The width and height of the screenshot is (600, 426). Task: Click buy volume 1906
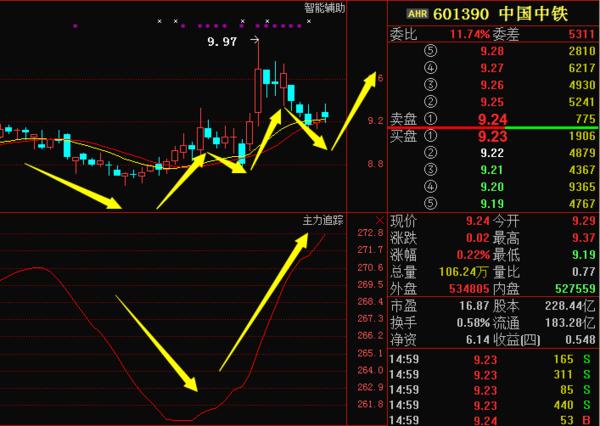(x=582, y=136)
